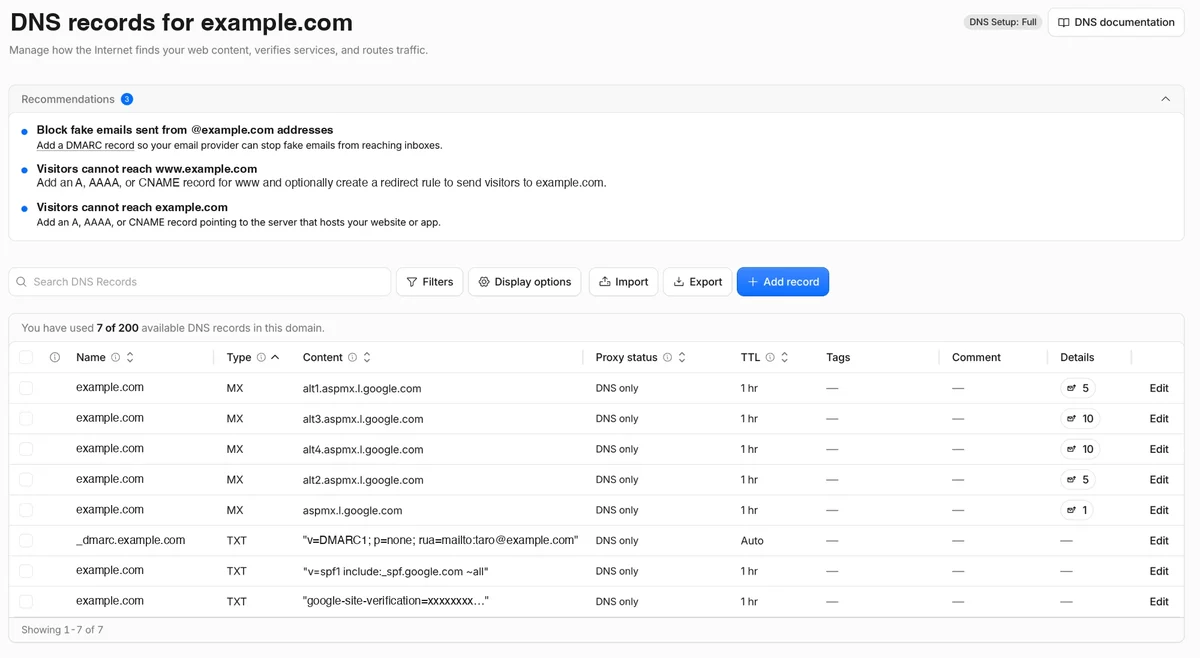This screenshot has height=658, width=1200.
Task: Check the box for _dmarc.example.com record
Action: 26,540
